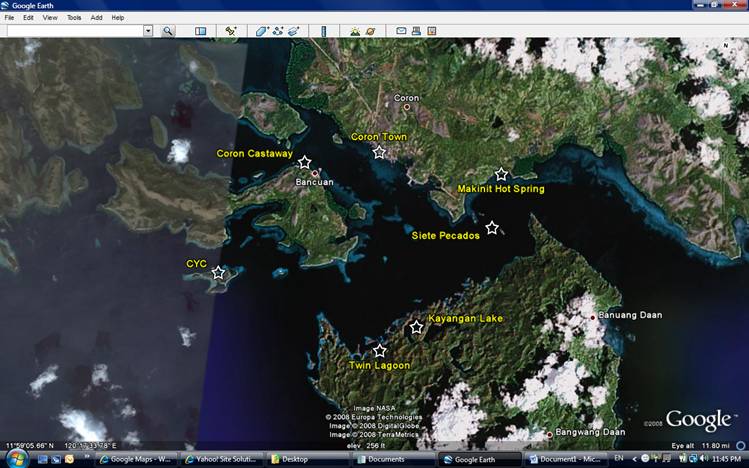The height and width of the screenshot is (468, 749).
Task: Open the Edit menu
Action: pos(28,18)
